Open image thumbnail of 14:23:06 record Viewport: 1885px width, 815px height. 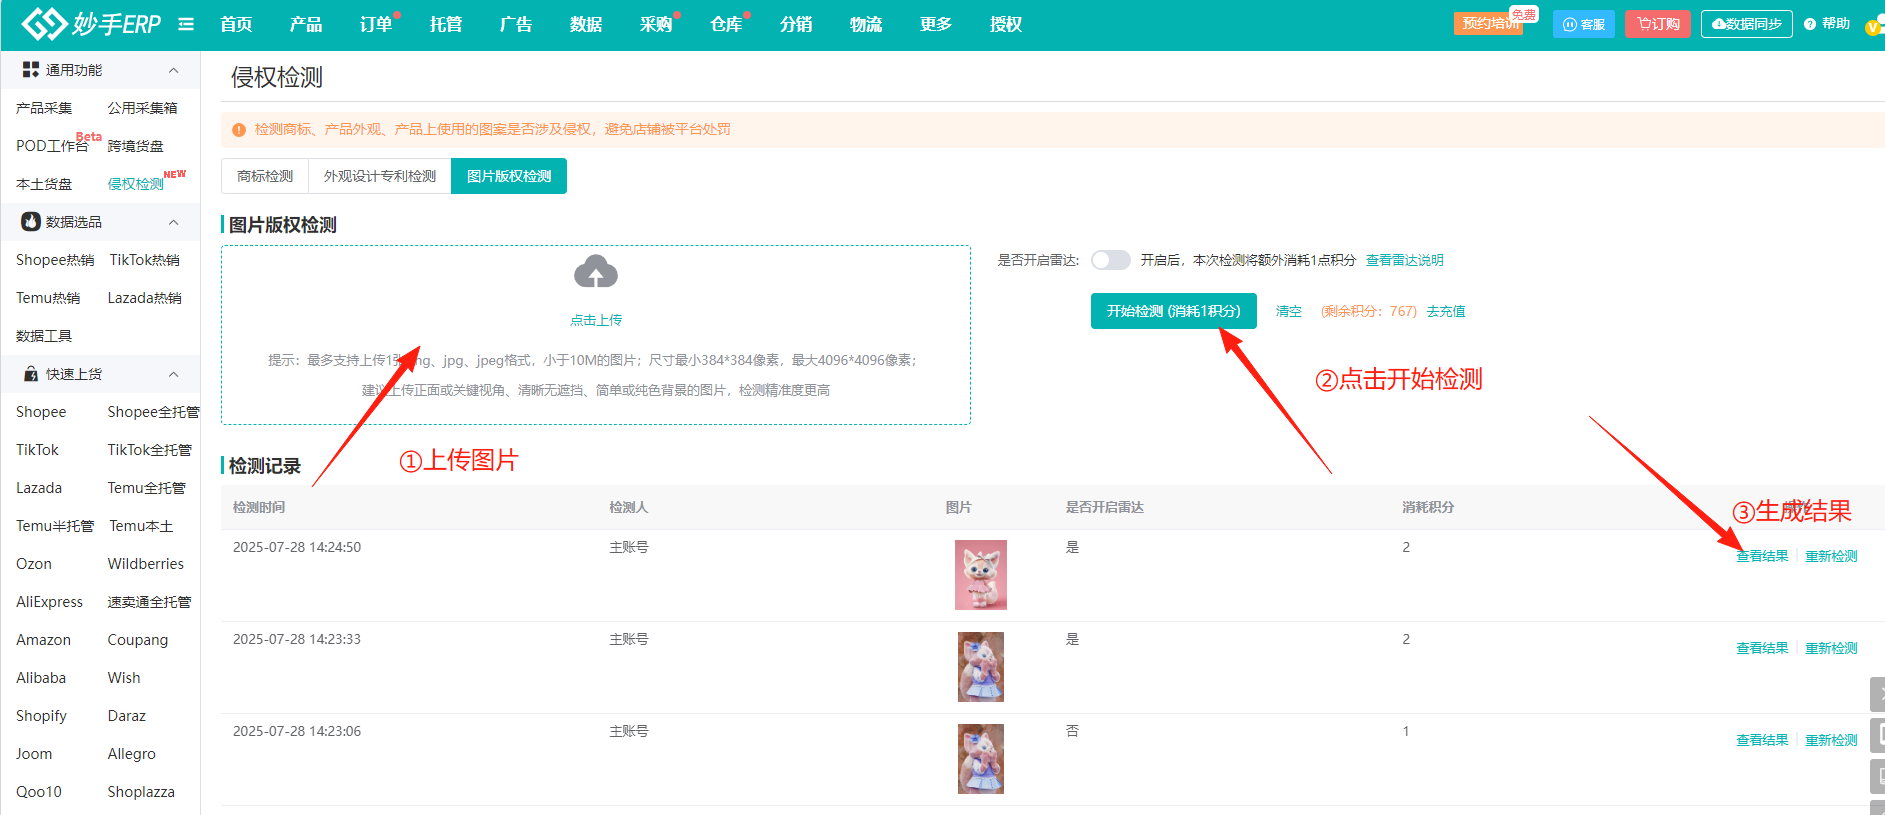click(x=981, y=759)
